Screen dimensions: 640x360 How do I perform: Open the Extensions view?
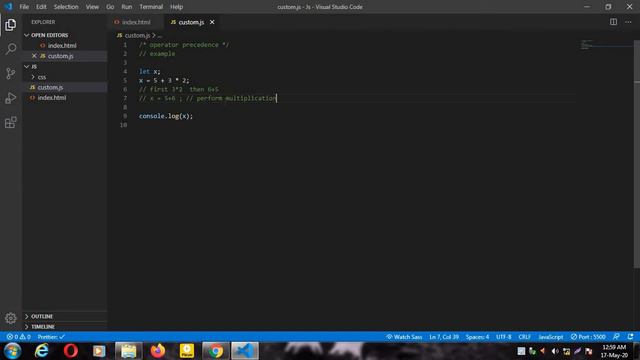pyautogui.click(x=11, y=122)
